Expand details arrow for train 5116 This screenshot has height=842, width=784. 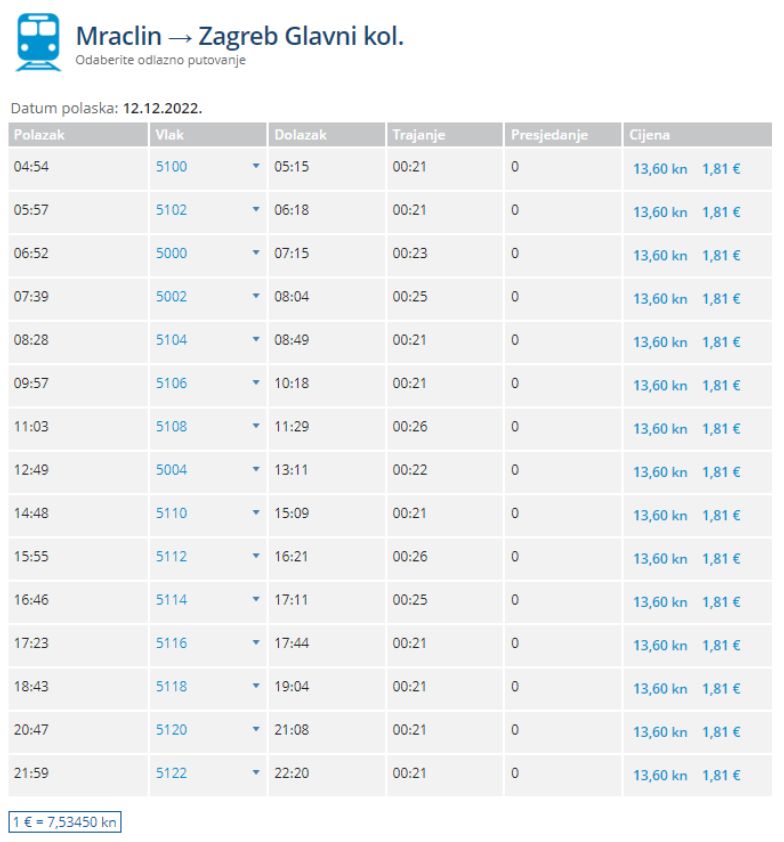[256, 642]
